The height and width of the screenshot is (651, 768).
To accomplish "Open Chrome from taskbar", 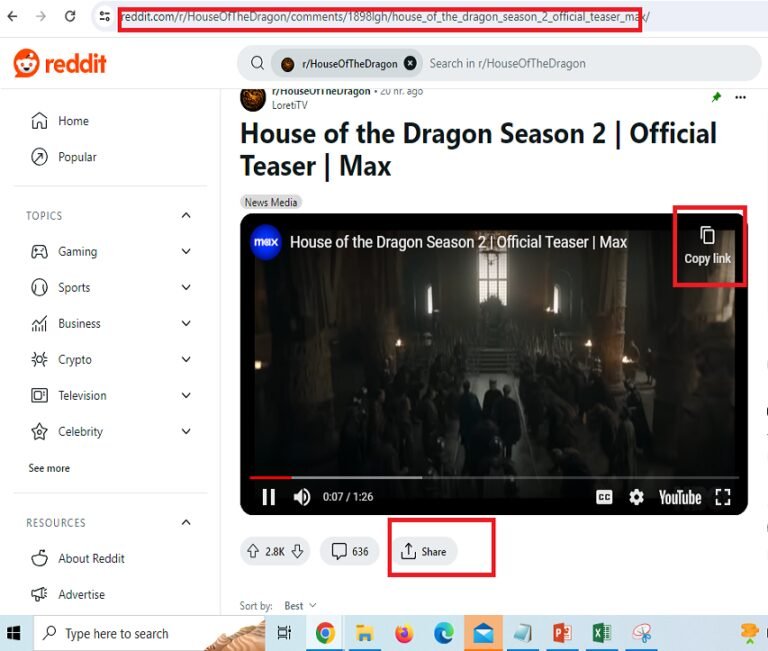I will pyautogui.click(x=325, y=633).
